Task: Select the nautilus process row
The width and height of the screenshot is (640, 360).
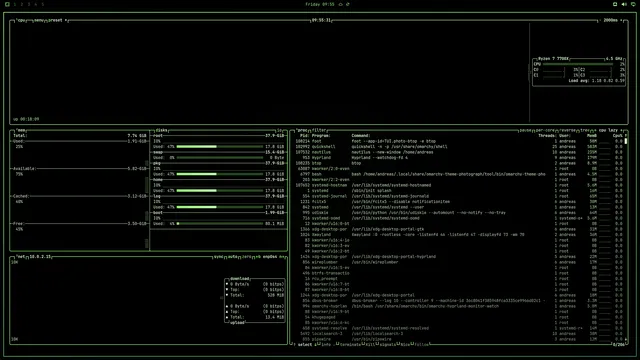Action: click(x=459, y=152)
